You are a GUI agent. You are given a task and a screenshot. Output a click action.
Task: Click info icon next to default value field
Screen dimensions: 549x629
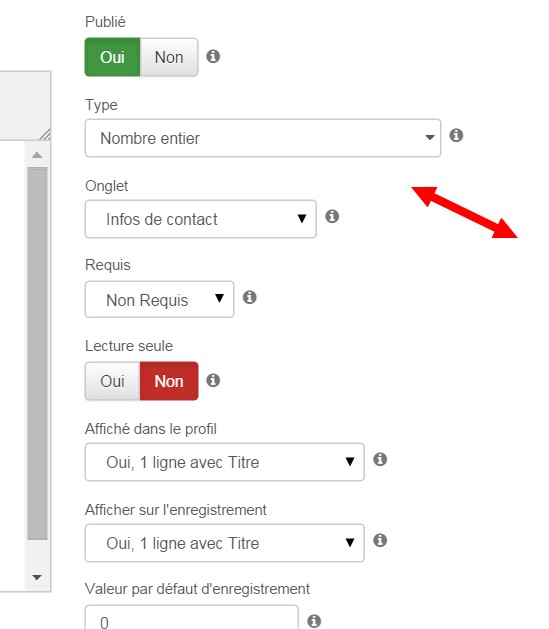tap(314, 621)
